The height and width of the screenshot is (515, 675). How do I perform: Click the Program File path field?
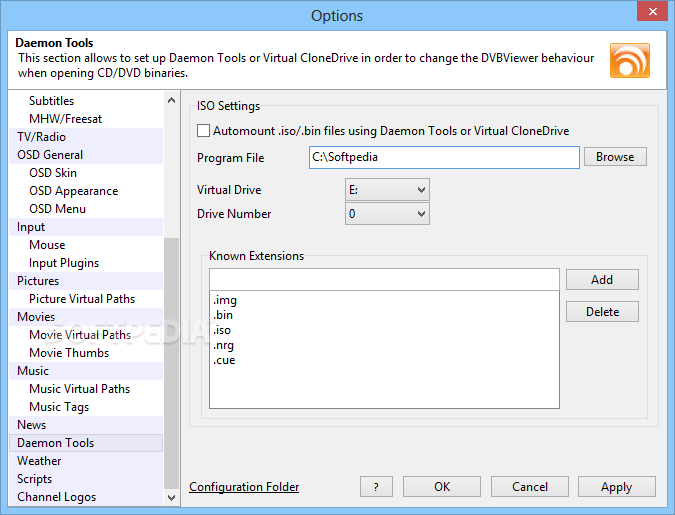[444, 157]
